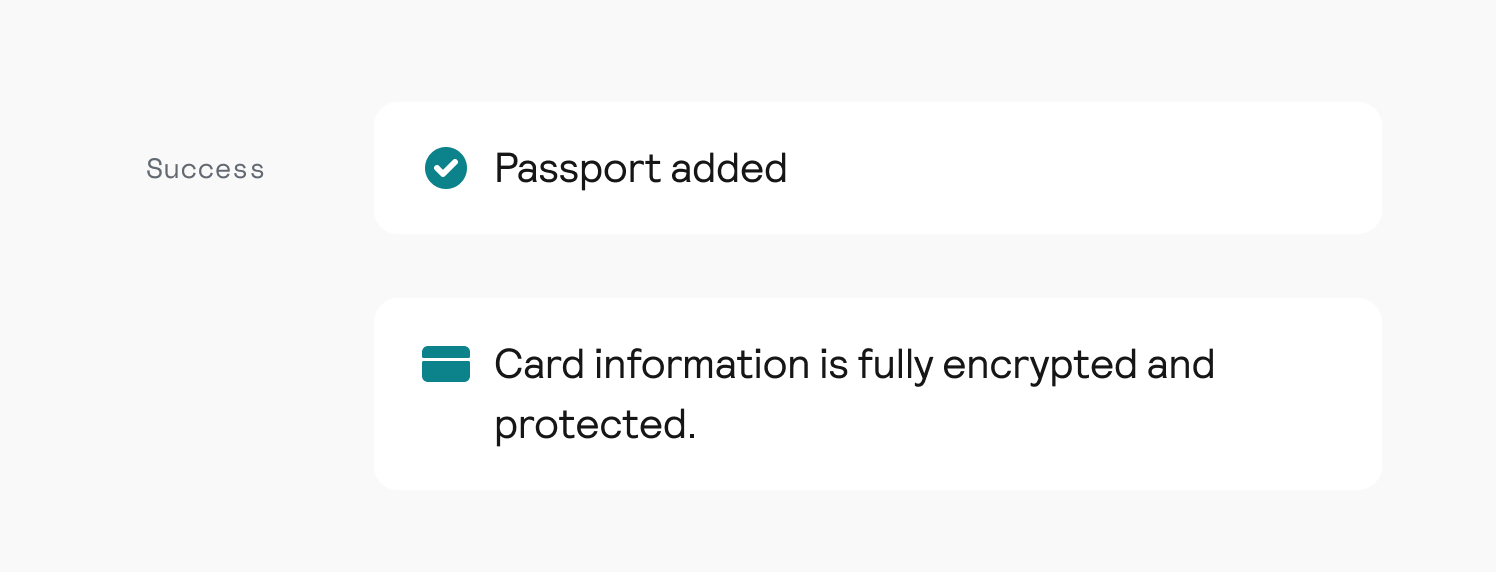
Task: Click the word "added" in the toast
Action: point(728,168)
